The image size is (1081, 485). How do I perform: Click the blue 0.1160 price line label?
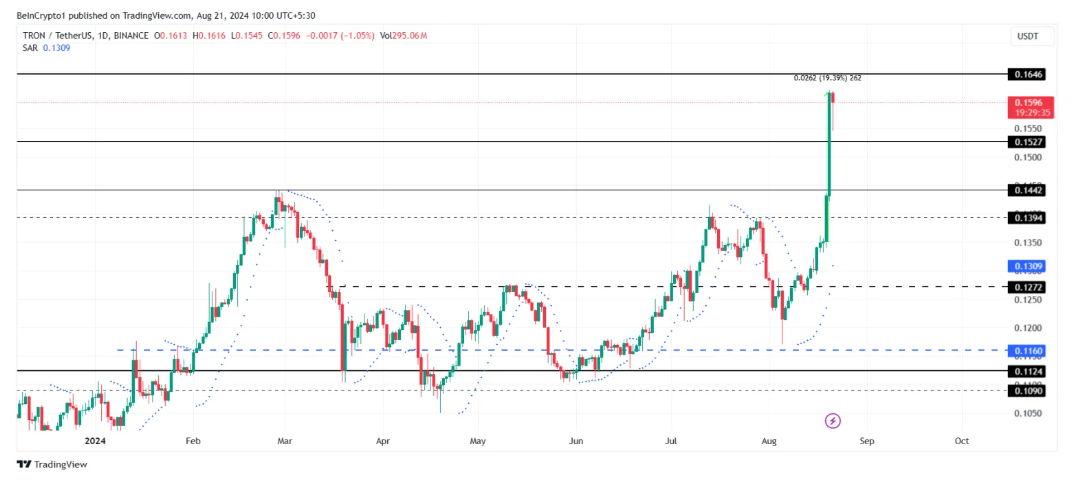tap(1028, 351)
